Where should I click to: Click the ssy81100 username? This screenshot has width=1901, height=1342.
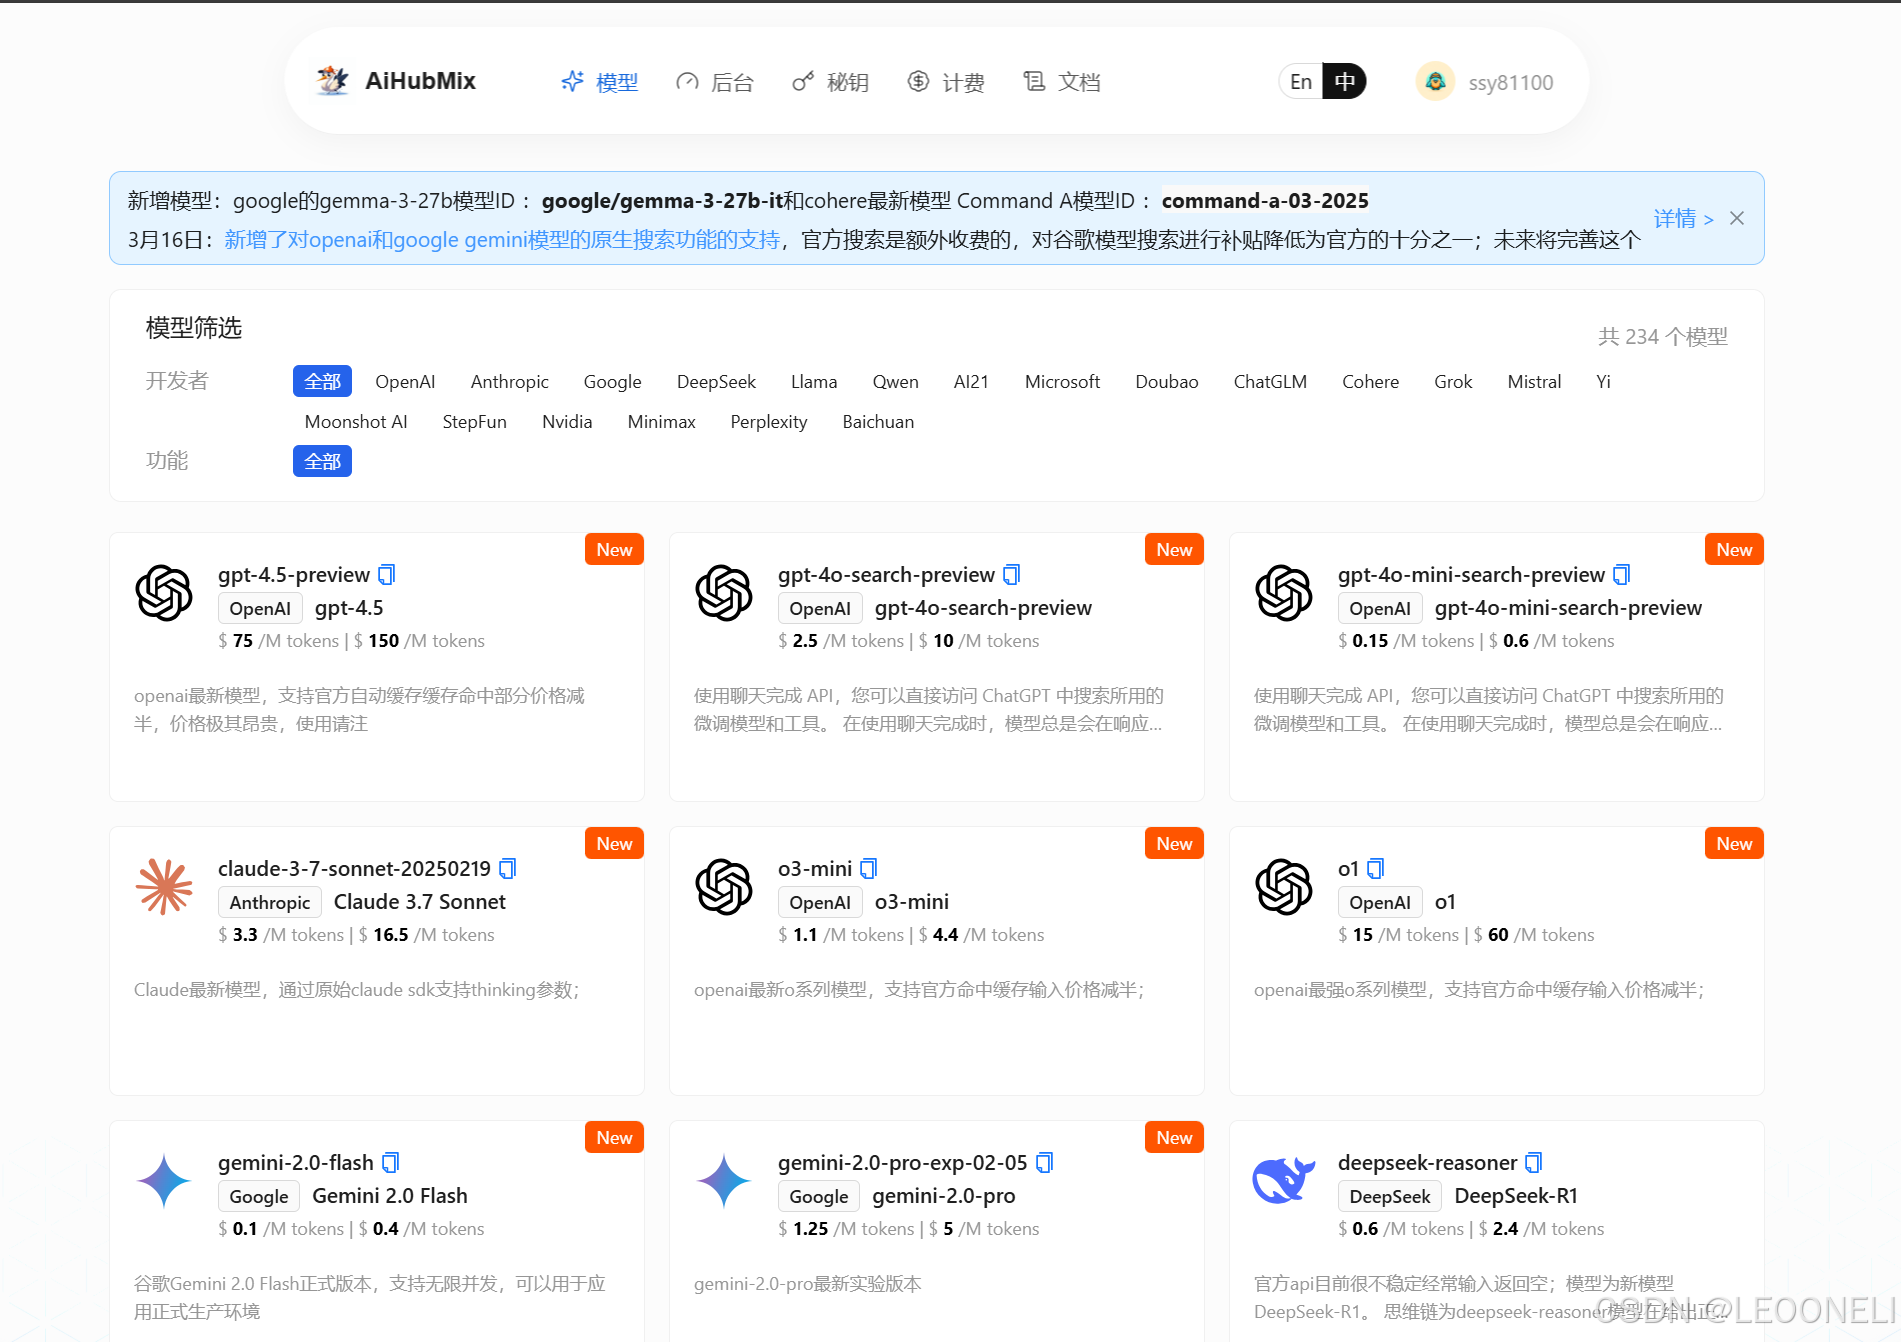[x=1510, y=82]
